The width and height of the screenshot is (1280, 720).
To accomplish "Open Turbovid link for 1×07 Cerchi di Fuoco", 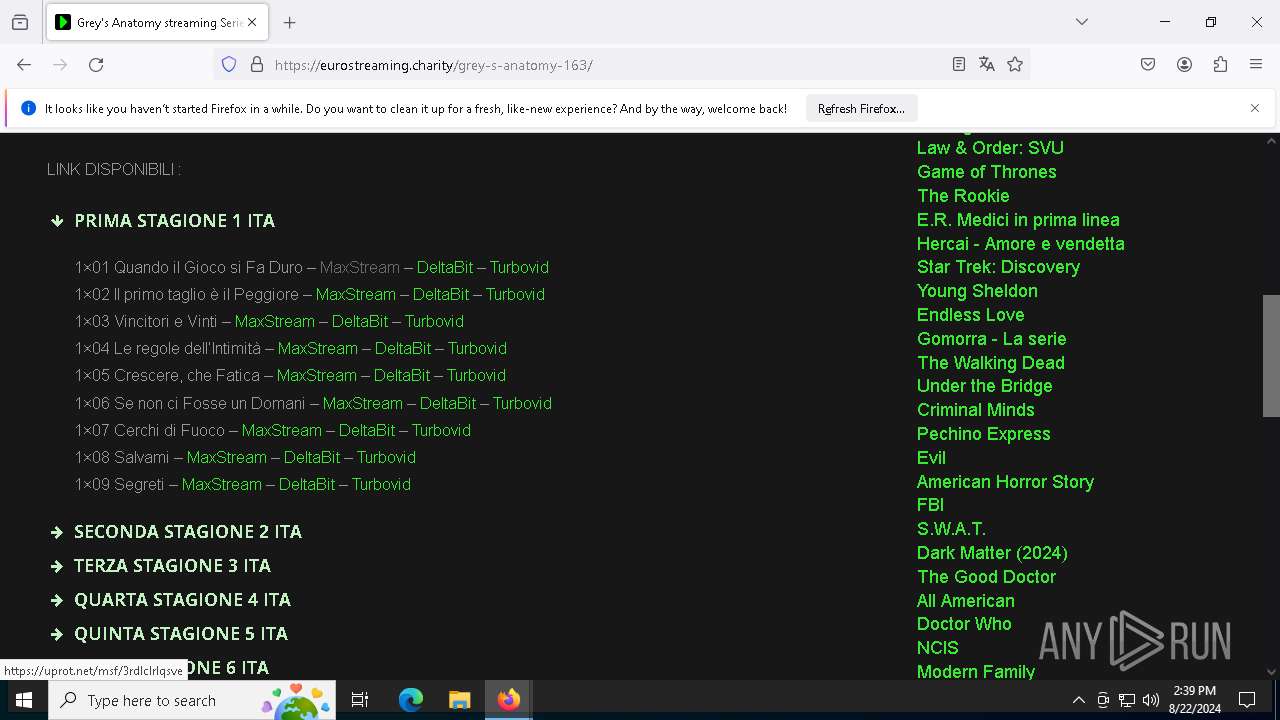I will (x=441, y=430).
